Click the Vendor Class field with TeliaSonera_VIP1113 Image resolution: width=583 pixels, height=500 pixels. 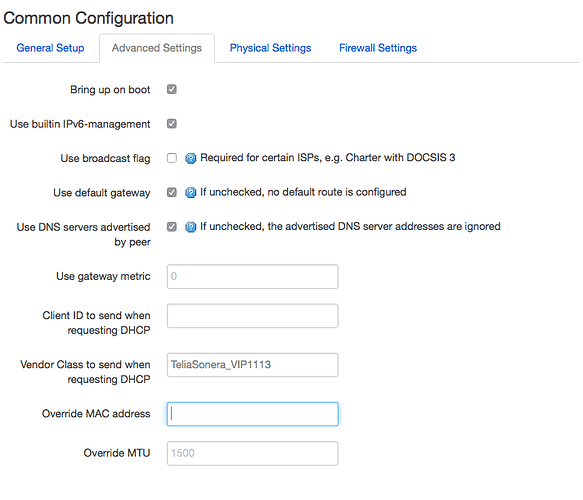point(252,365)
